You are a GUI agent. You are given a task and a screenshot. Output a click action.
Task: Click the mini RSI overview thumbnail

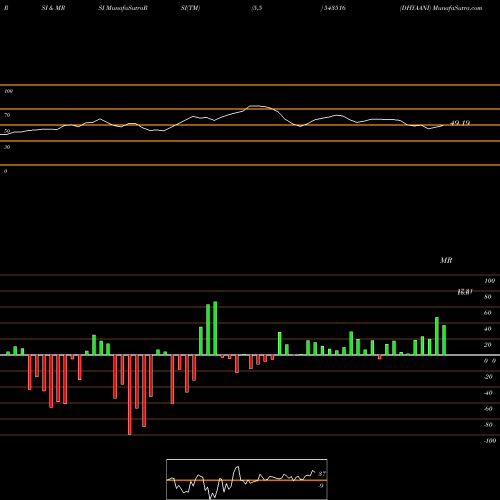coord(247,479)
